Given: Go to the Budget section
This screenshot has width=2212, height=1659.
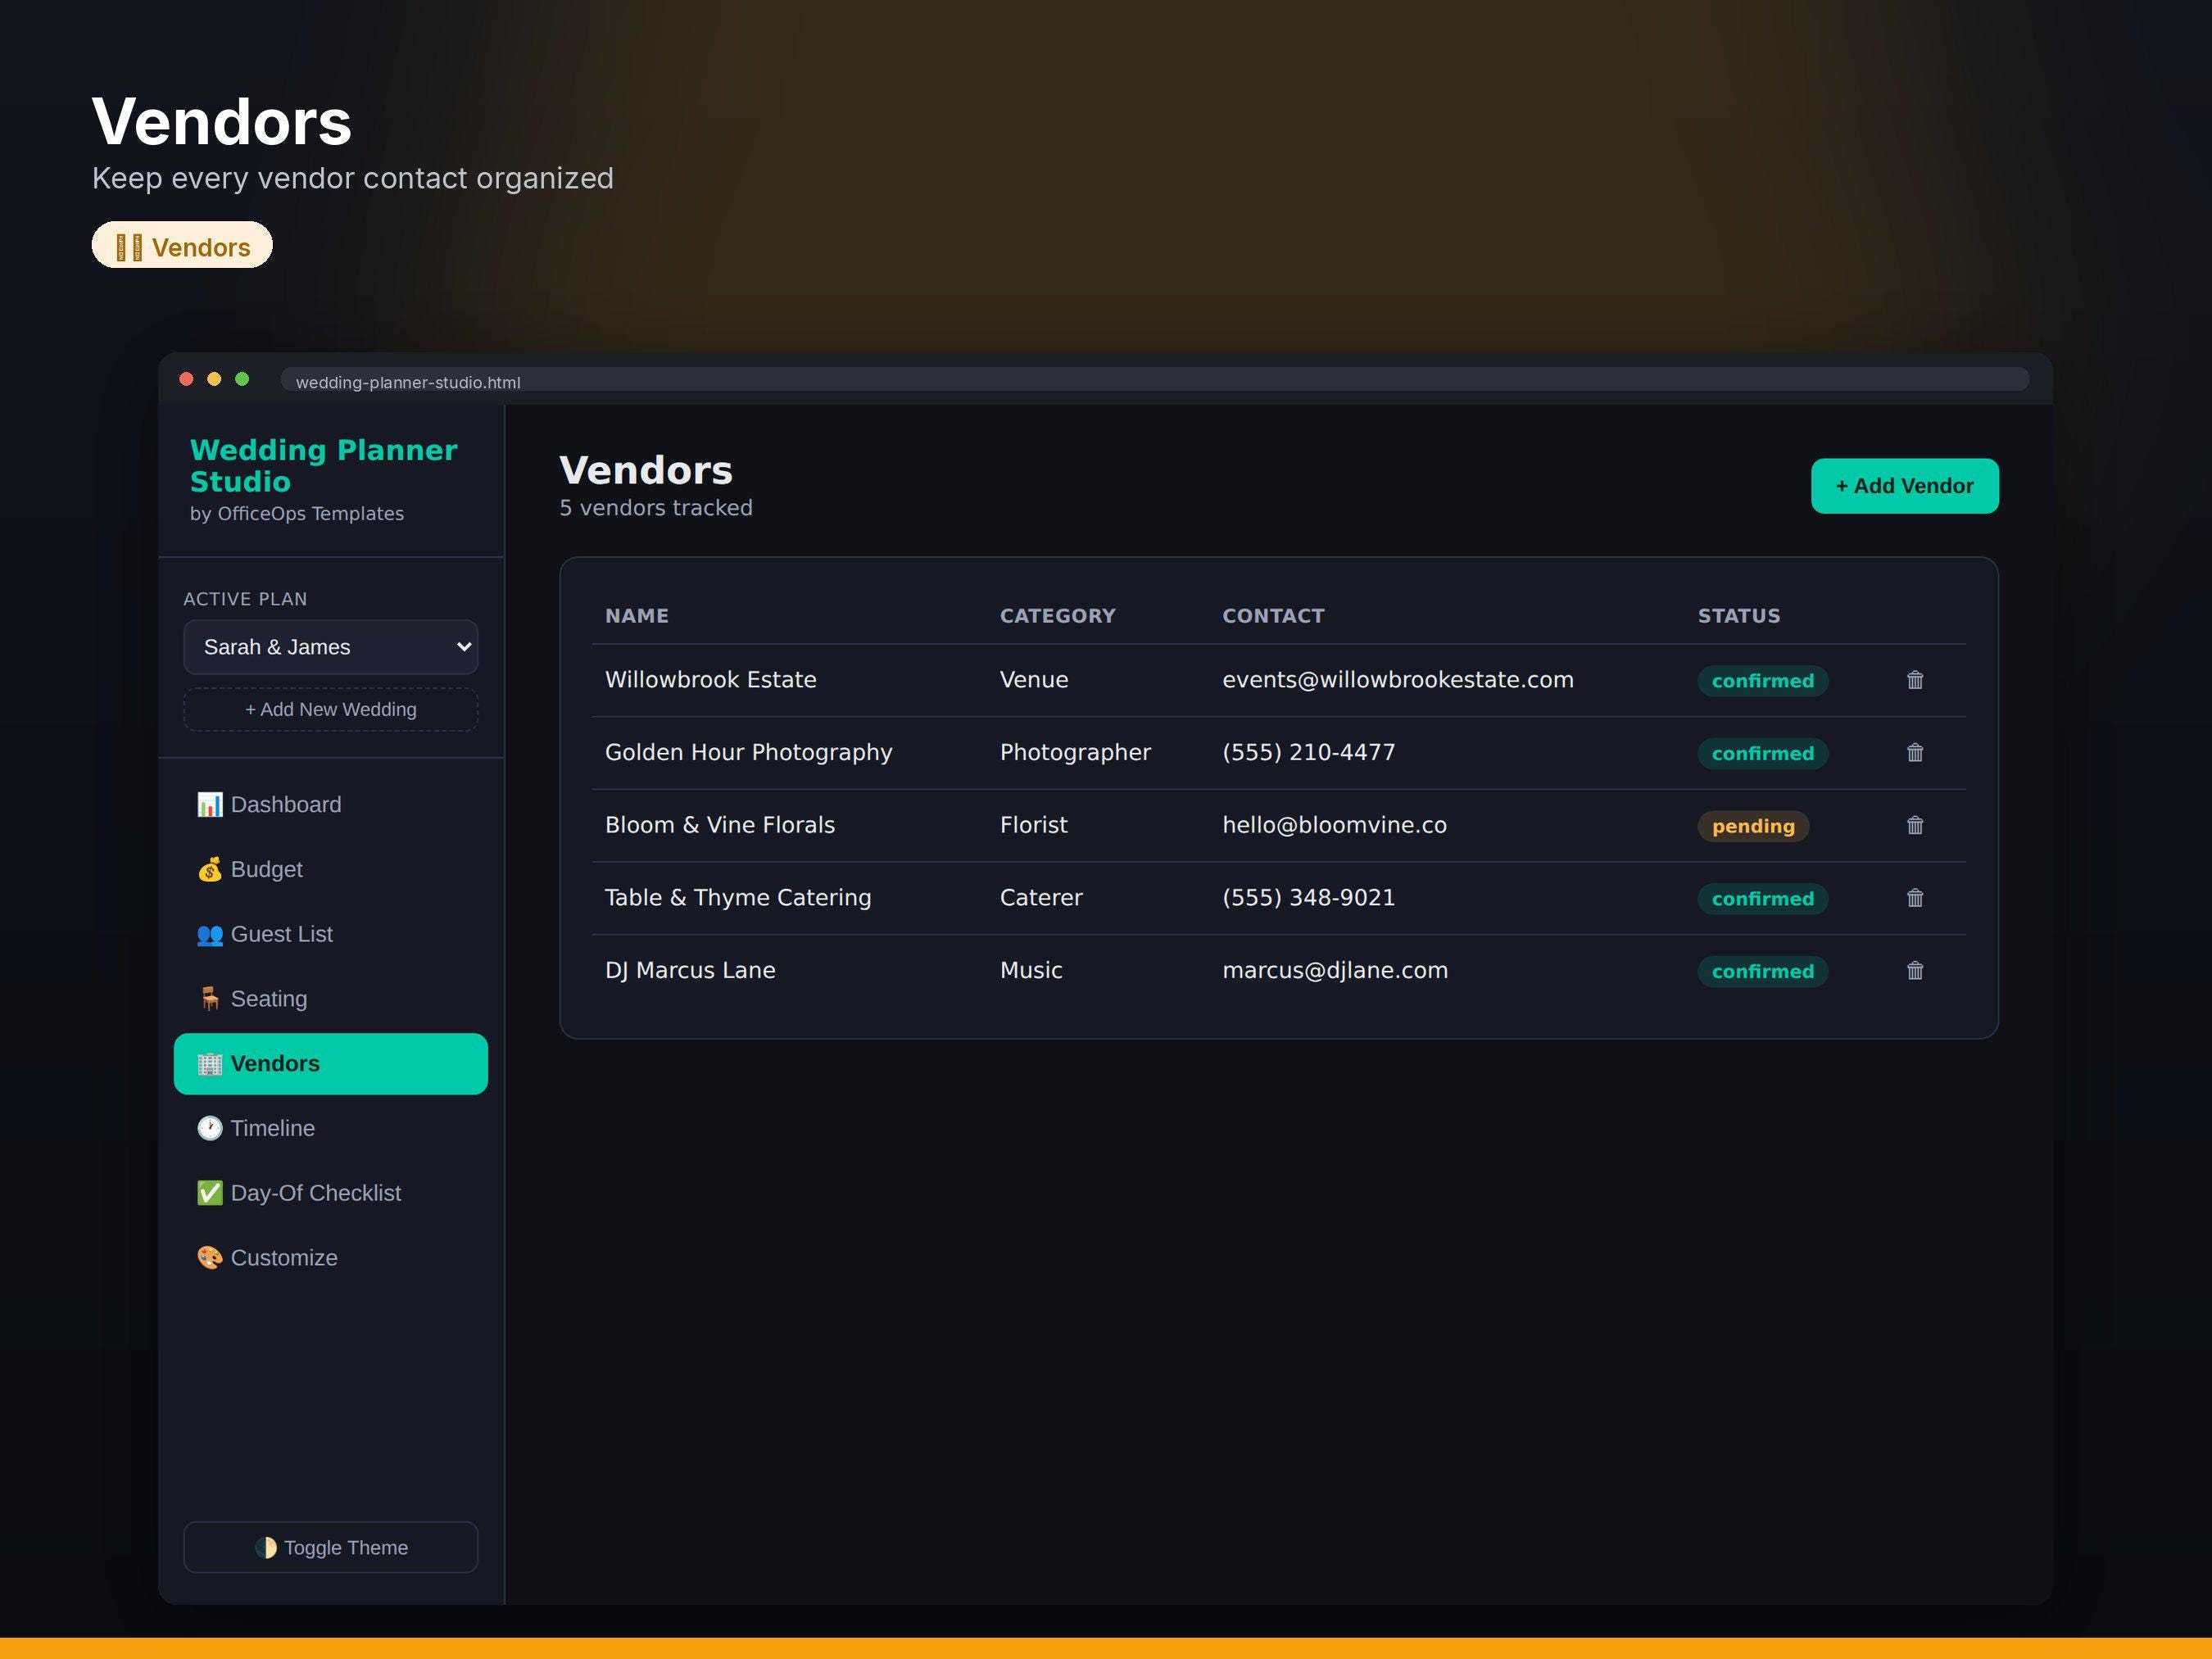Looking at the screenshot, I should 331,870.
